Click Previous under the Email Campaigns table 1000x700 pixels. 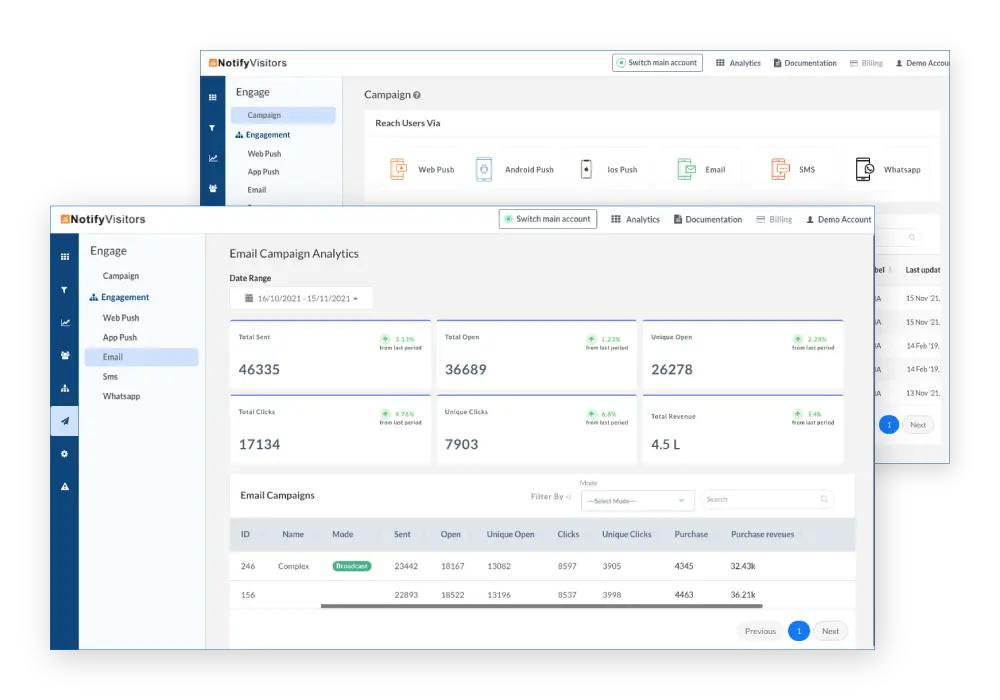click(x=760, y=631)
